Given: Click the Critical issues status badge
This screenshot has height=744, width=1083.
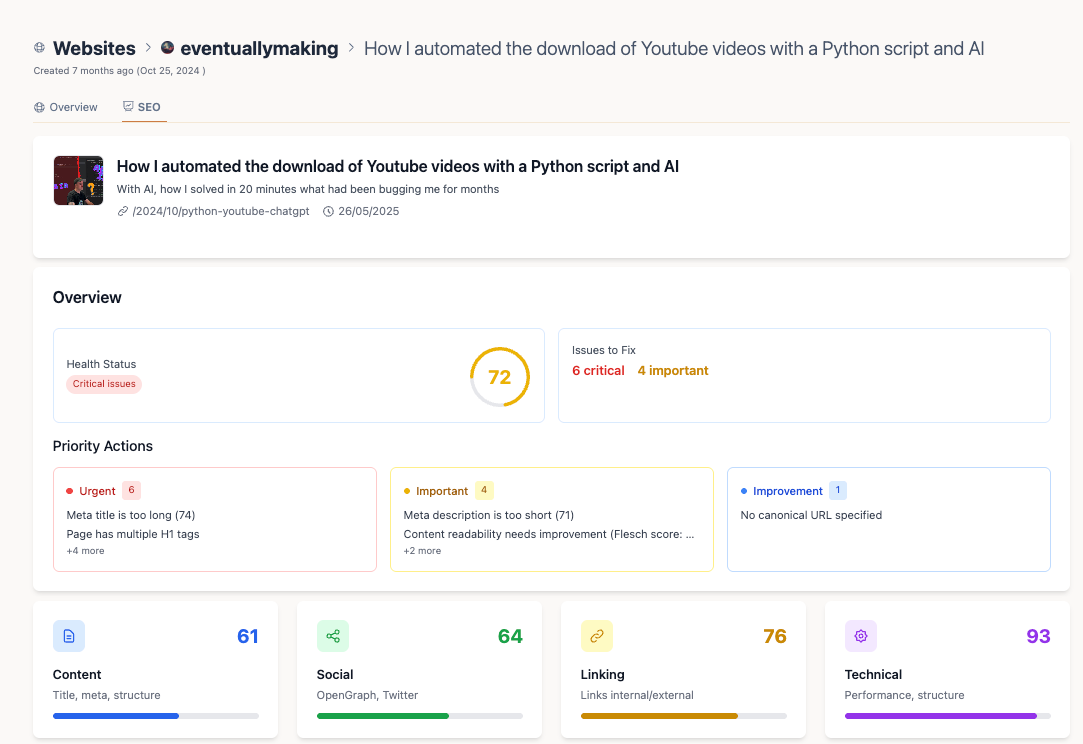Looking at the screenshot, I should (104, 384).
